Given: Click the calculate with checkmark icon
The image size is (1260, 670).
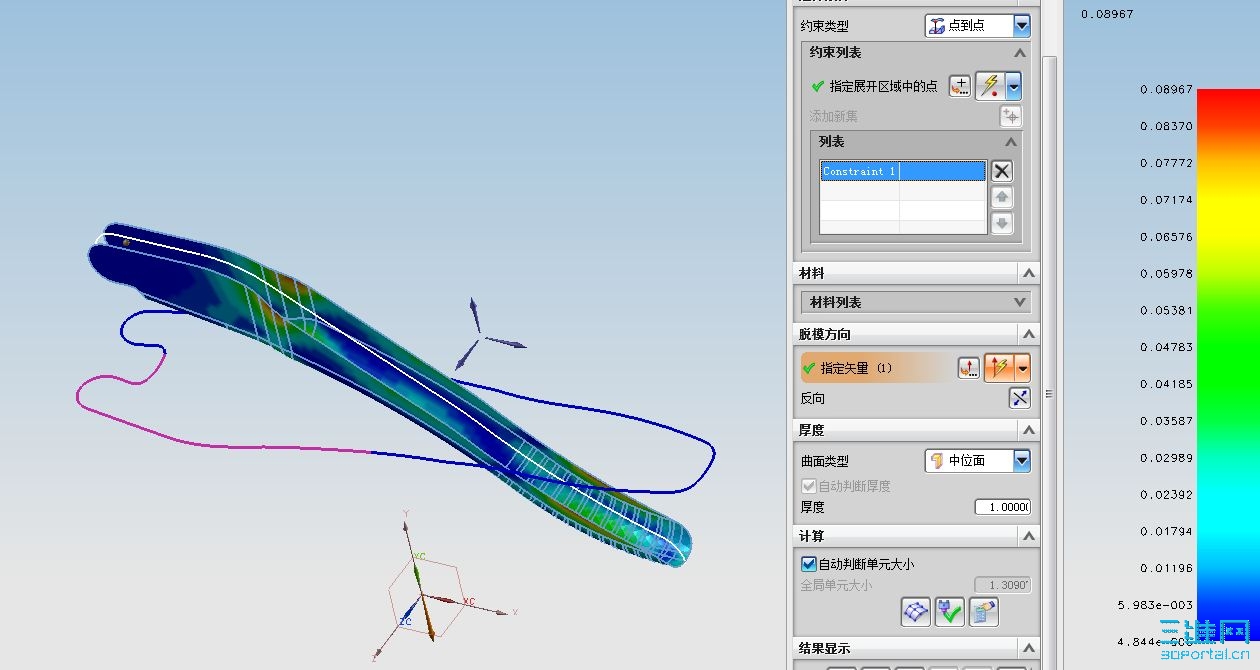Looking at the screenshot, I should (949, 612).
